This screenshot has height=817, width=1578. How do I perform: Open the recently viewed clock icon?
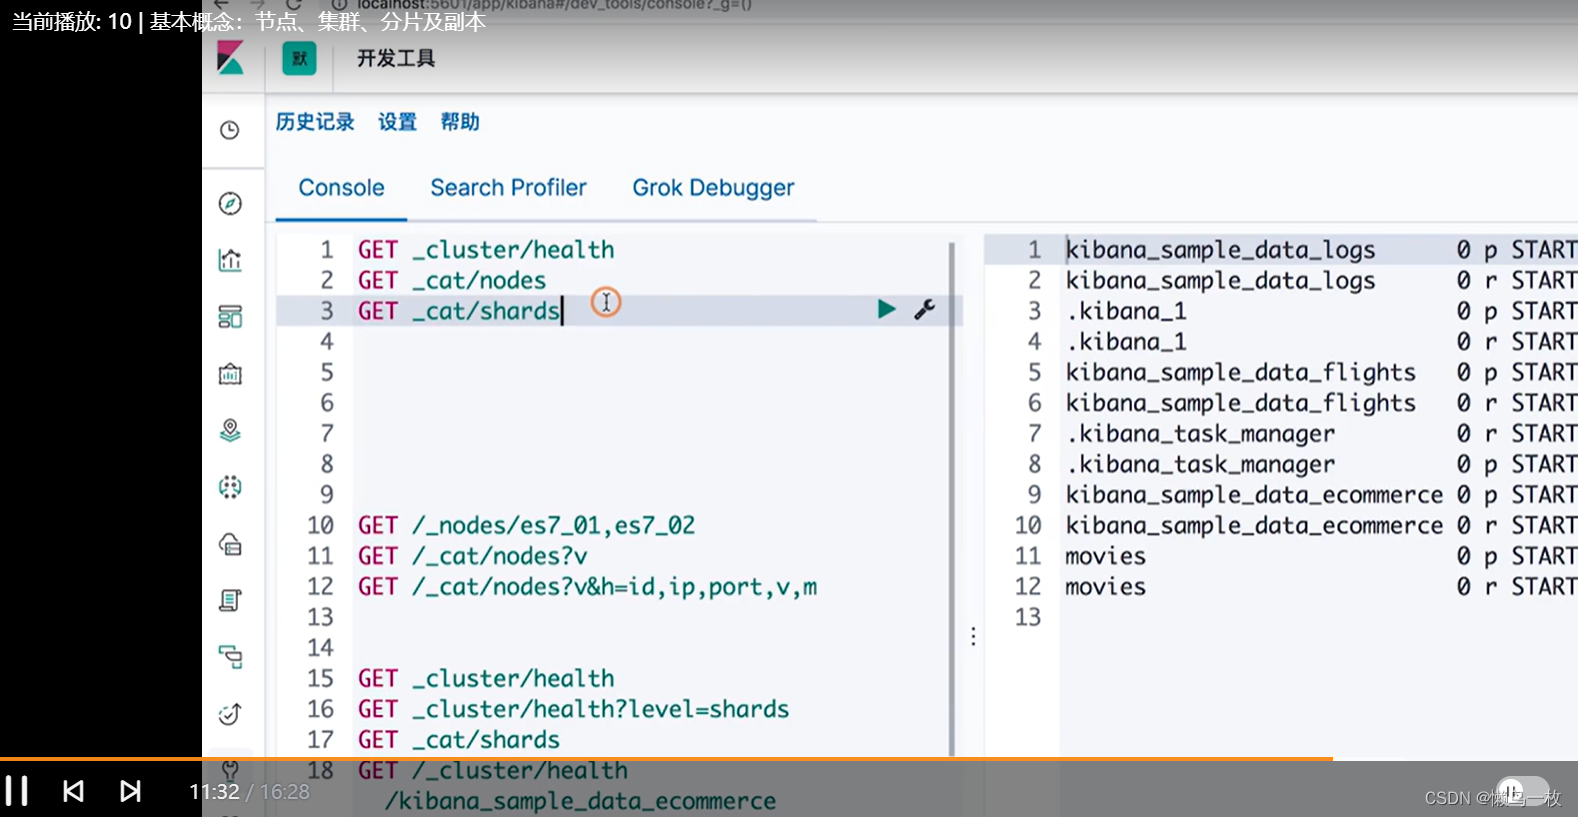click(230, 130)
